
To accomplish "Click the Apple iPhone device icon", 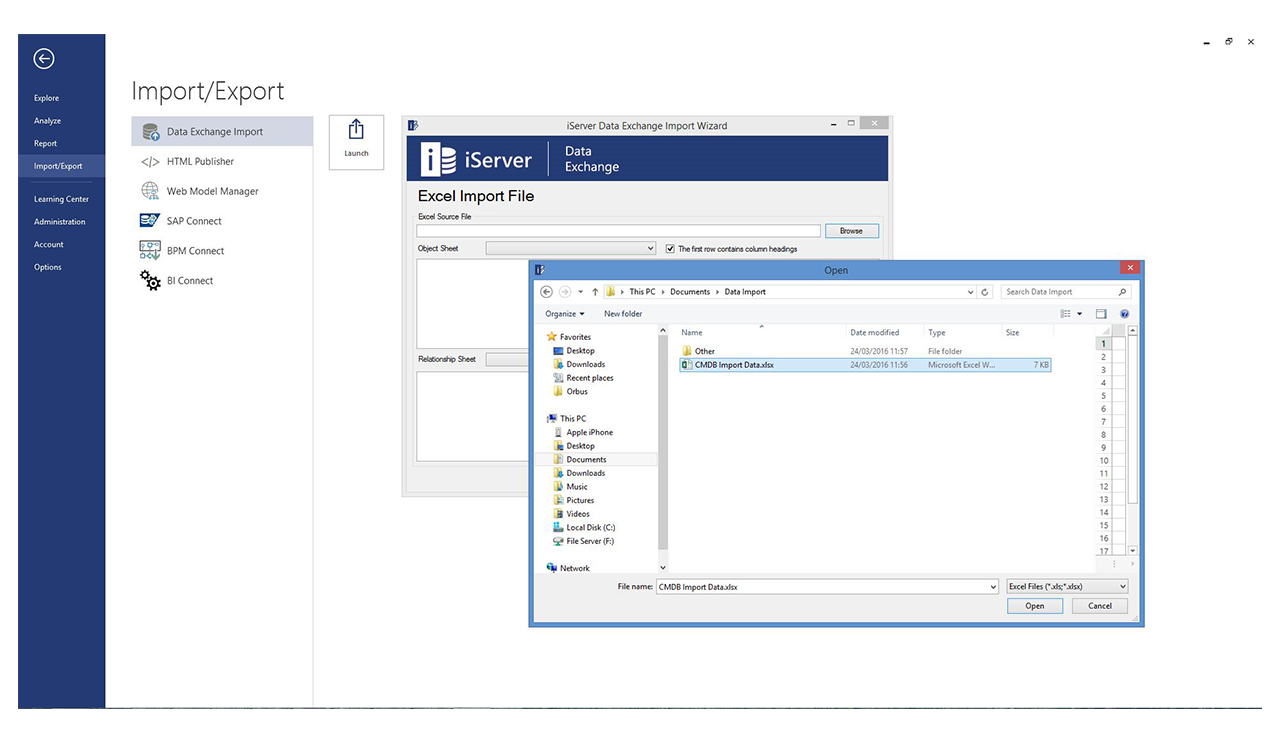I will (x=558, y=432).
